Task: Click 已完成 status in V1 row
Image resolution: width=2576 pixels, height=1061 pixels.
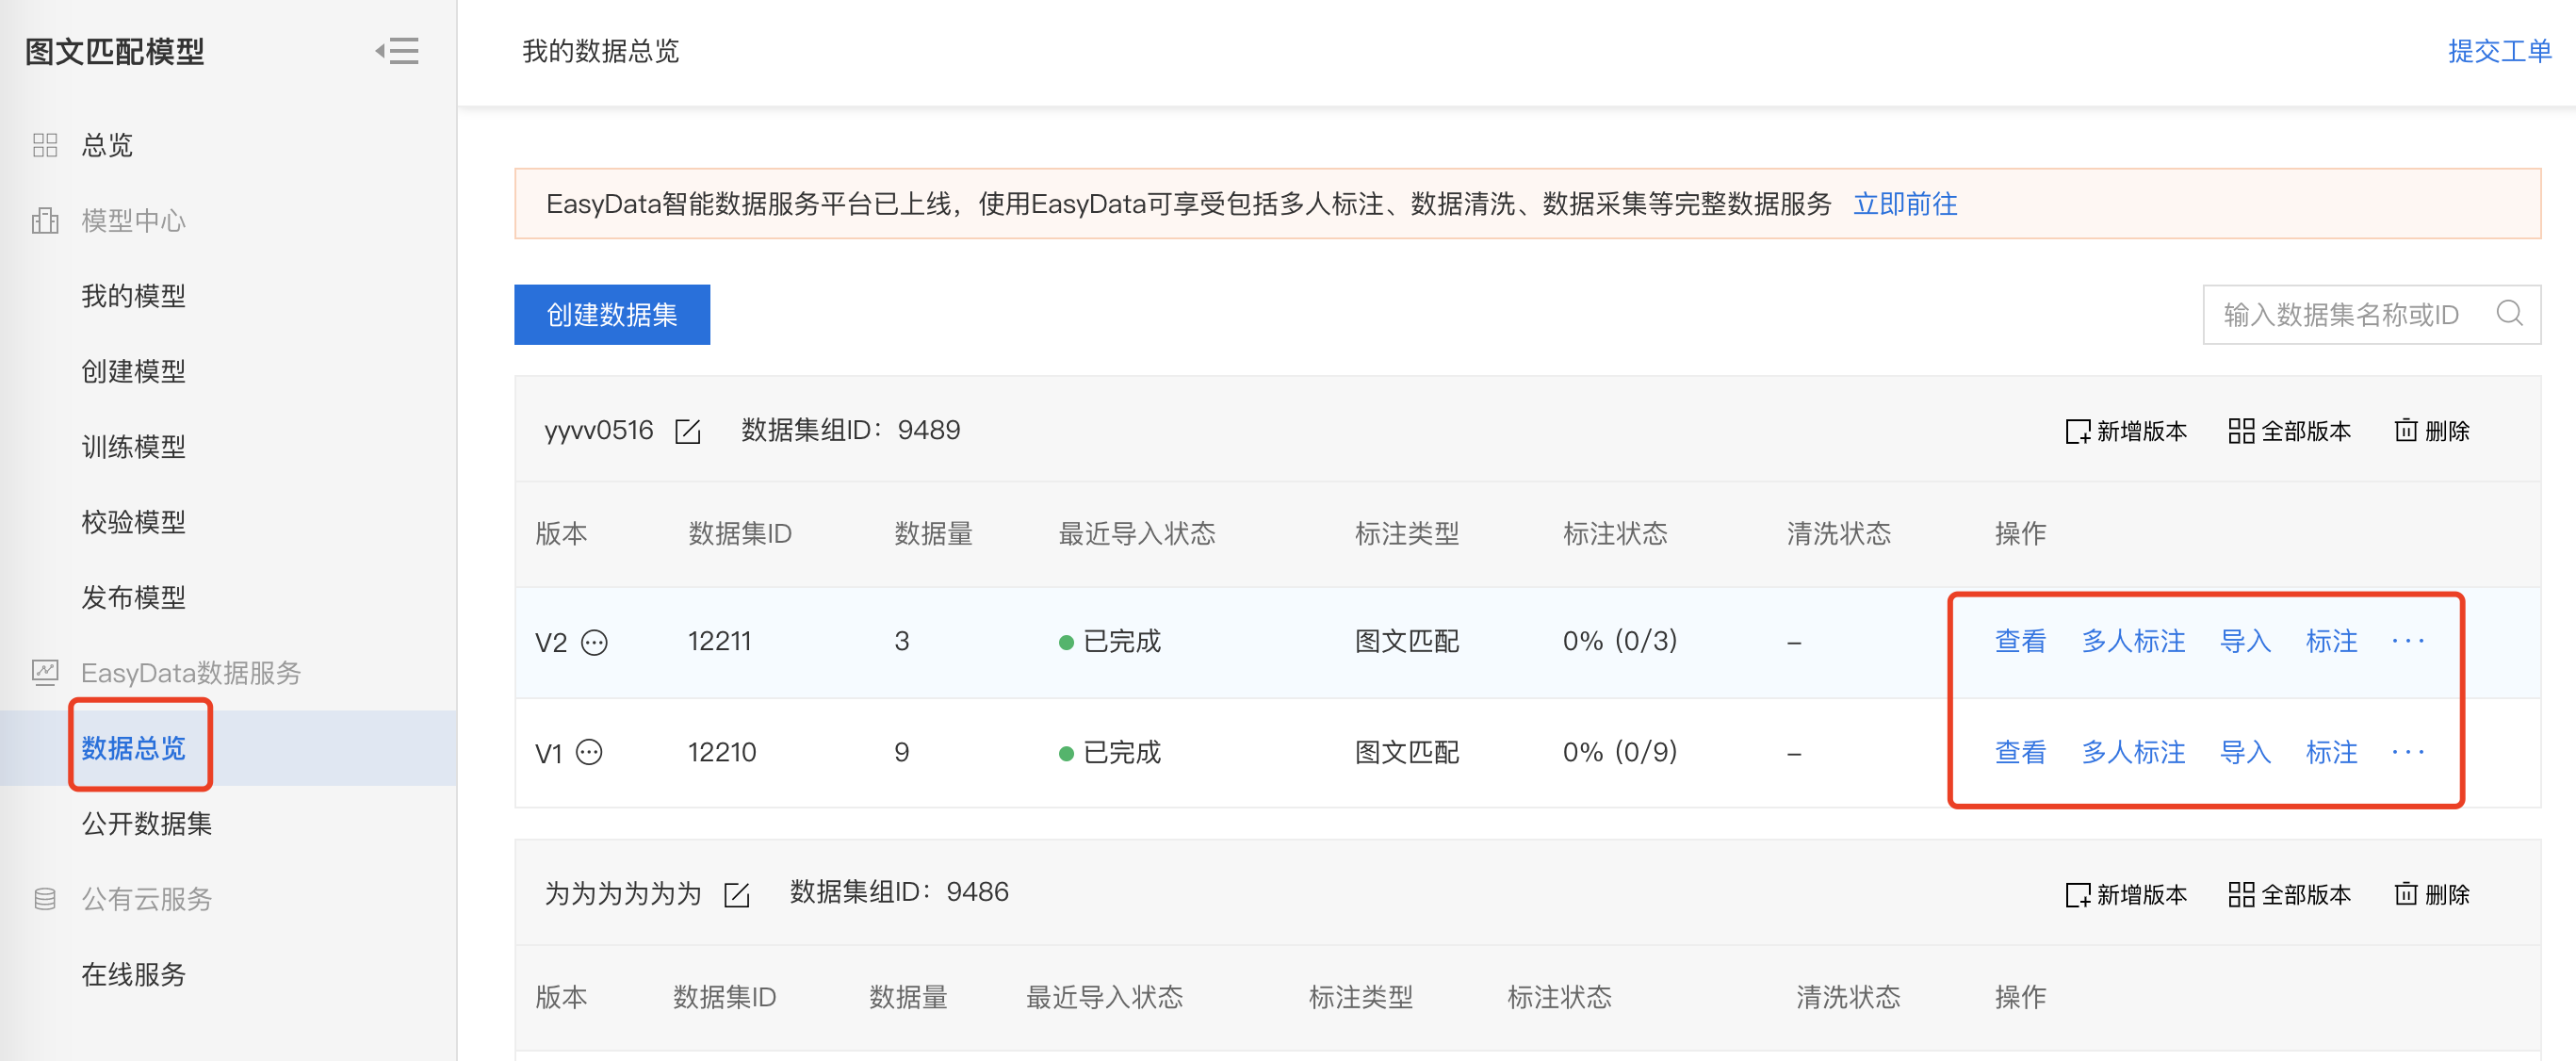Action: click(1109, 752)
